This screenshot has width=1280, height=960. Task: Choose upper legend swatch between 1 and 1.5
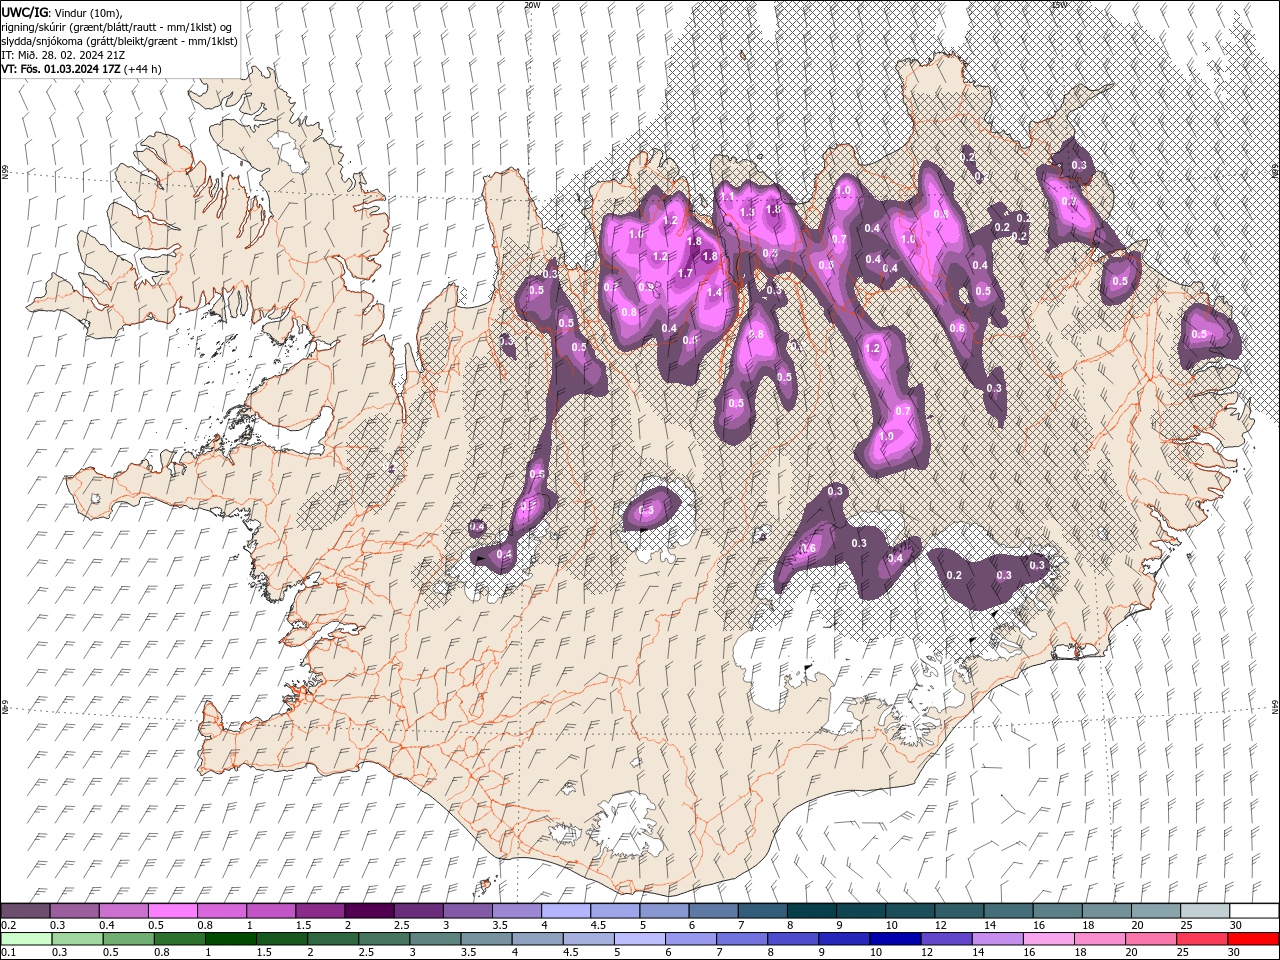(x=270, y=911)
